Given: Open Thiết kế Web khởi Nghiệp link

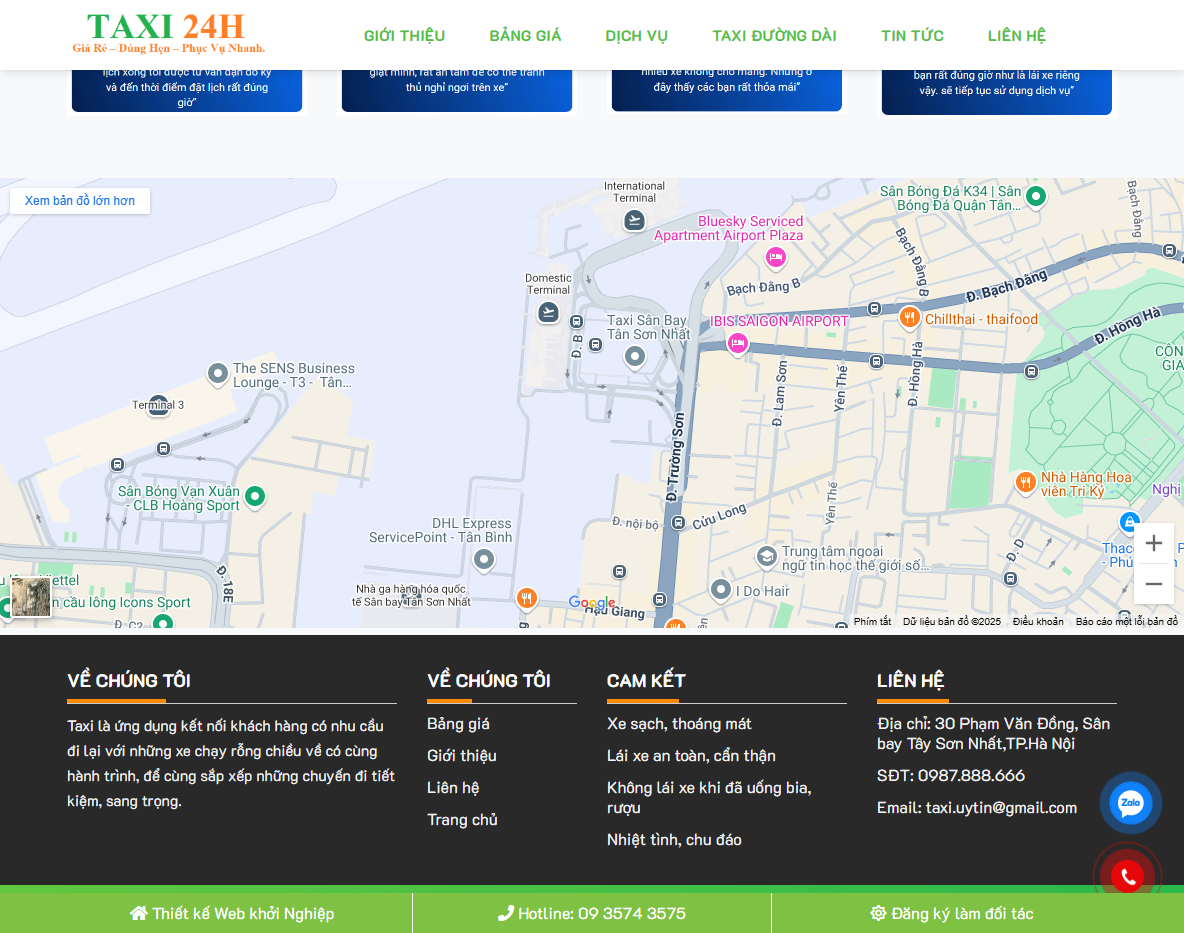Looking at the screenshot, I should pos(232,913).
